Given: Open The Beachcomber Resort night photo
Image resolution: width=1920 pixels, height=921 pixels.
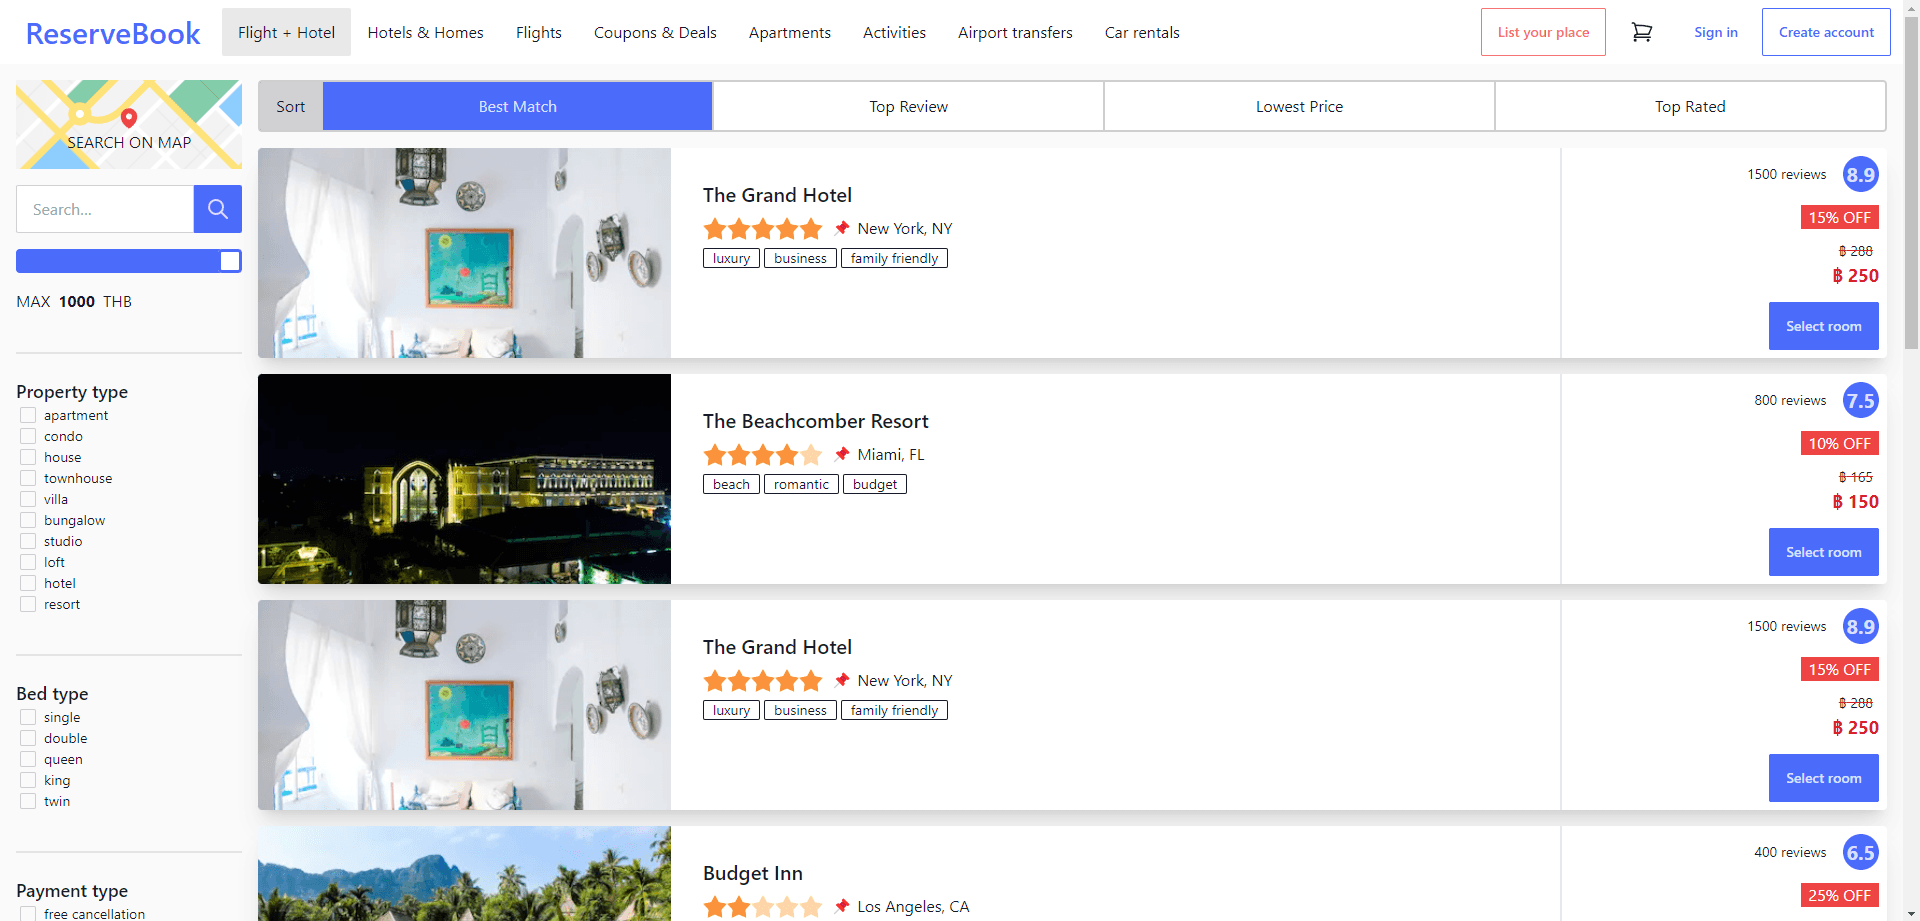Looking at the screenshot, I should pyautogui.click(x=464, y=479).
